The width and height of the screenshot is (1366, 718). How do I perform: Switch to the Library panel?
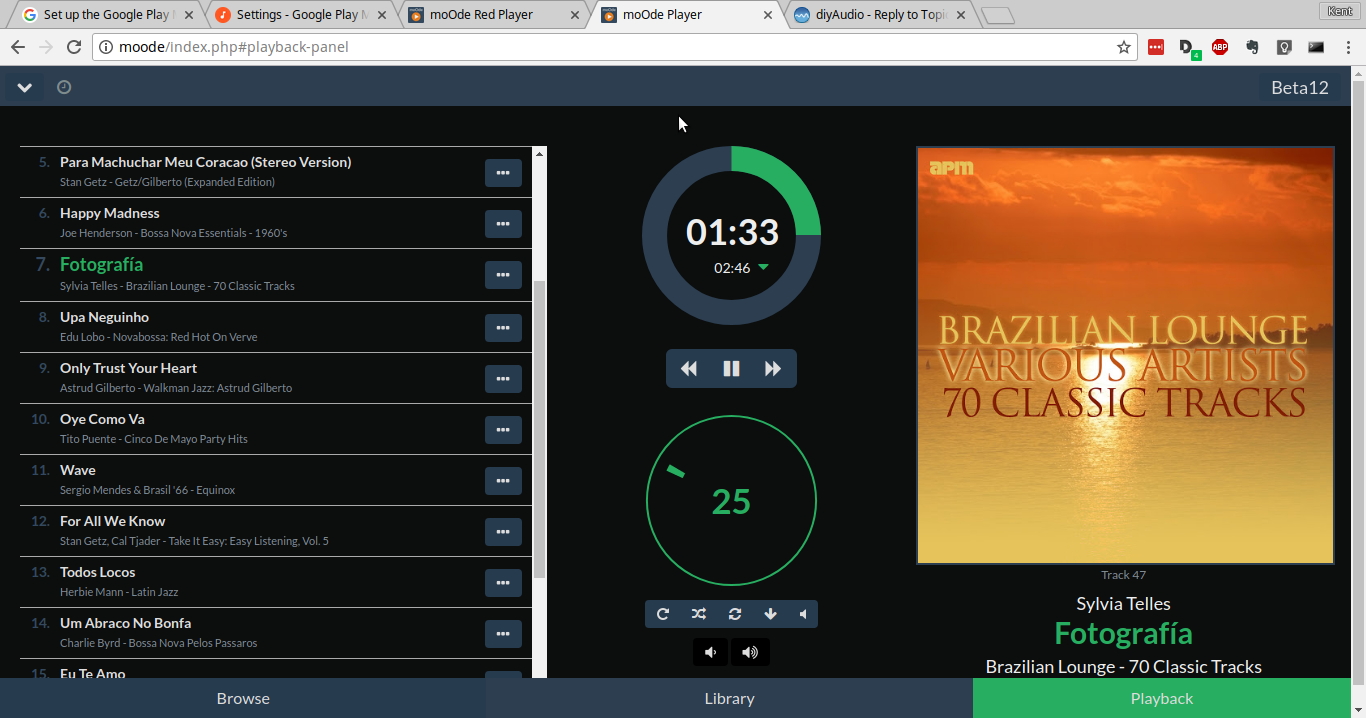pos(729,698)
